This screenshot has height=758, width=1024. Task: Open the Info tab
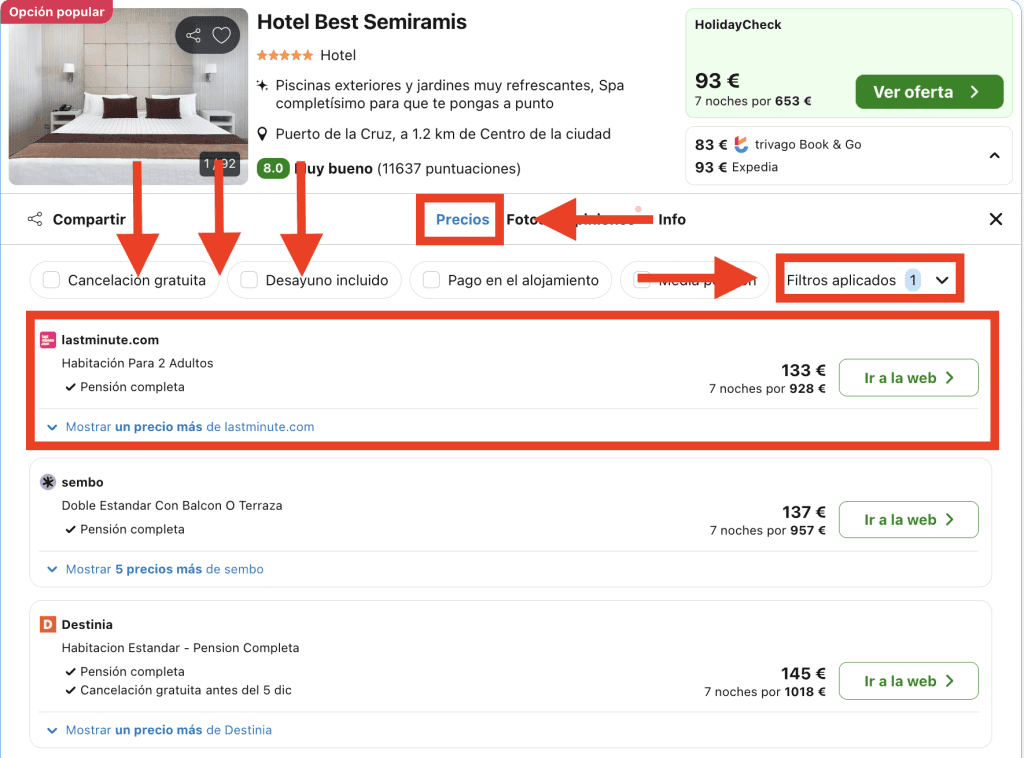point(672,219)
